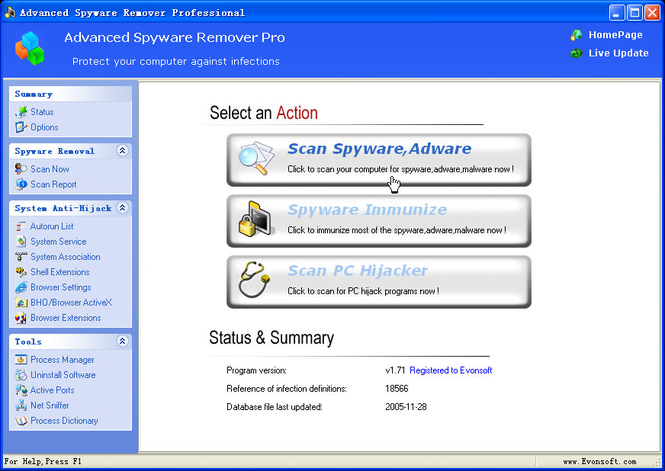This screenshot has width=665, height=471.
Task: Click the Browser Extensions icon
Action: 21,318
